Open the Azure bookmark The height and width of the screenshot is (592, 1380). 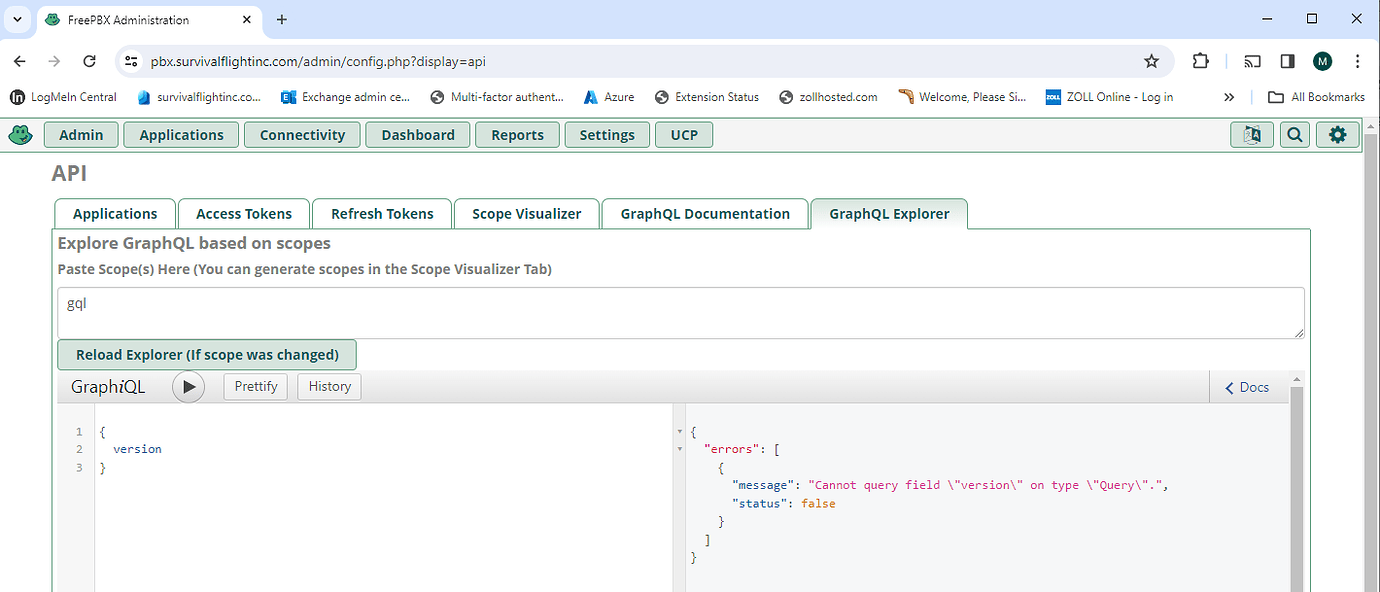click(608, 97)
